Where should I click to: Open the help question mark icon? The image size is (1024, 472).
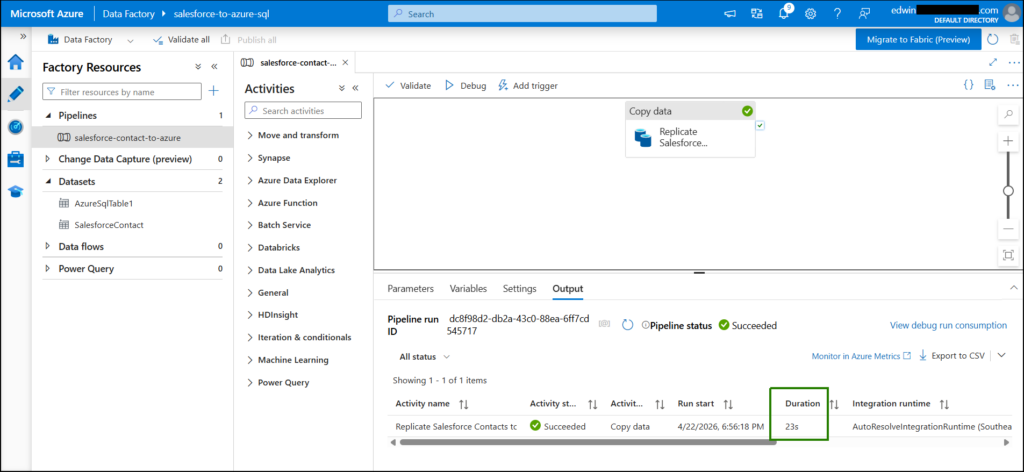pos(837,14)
